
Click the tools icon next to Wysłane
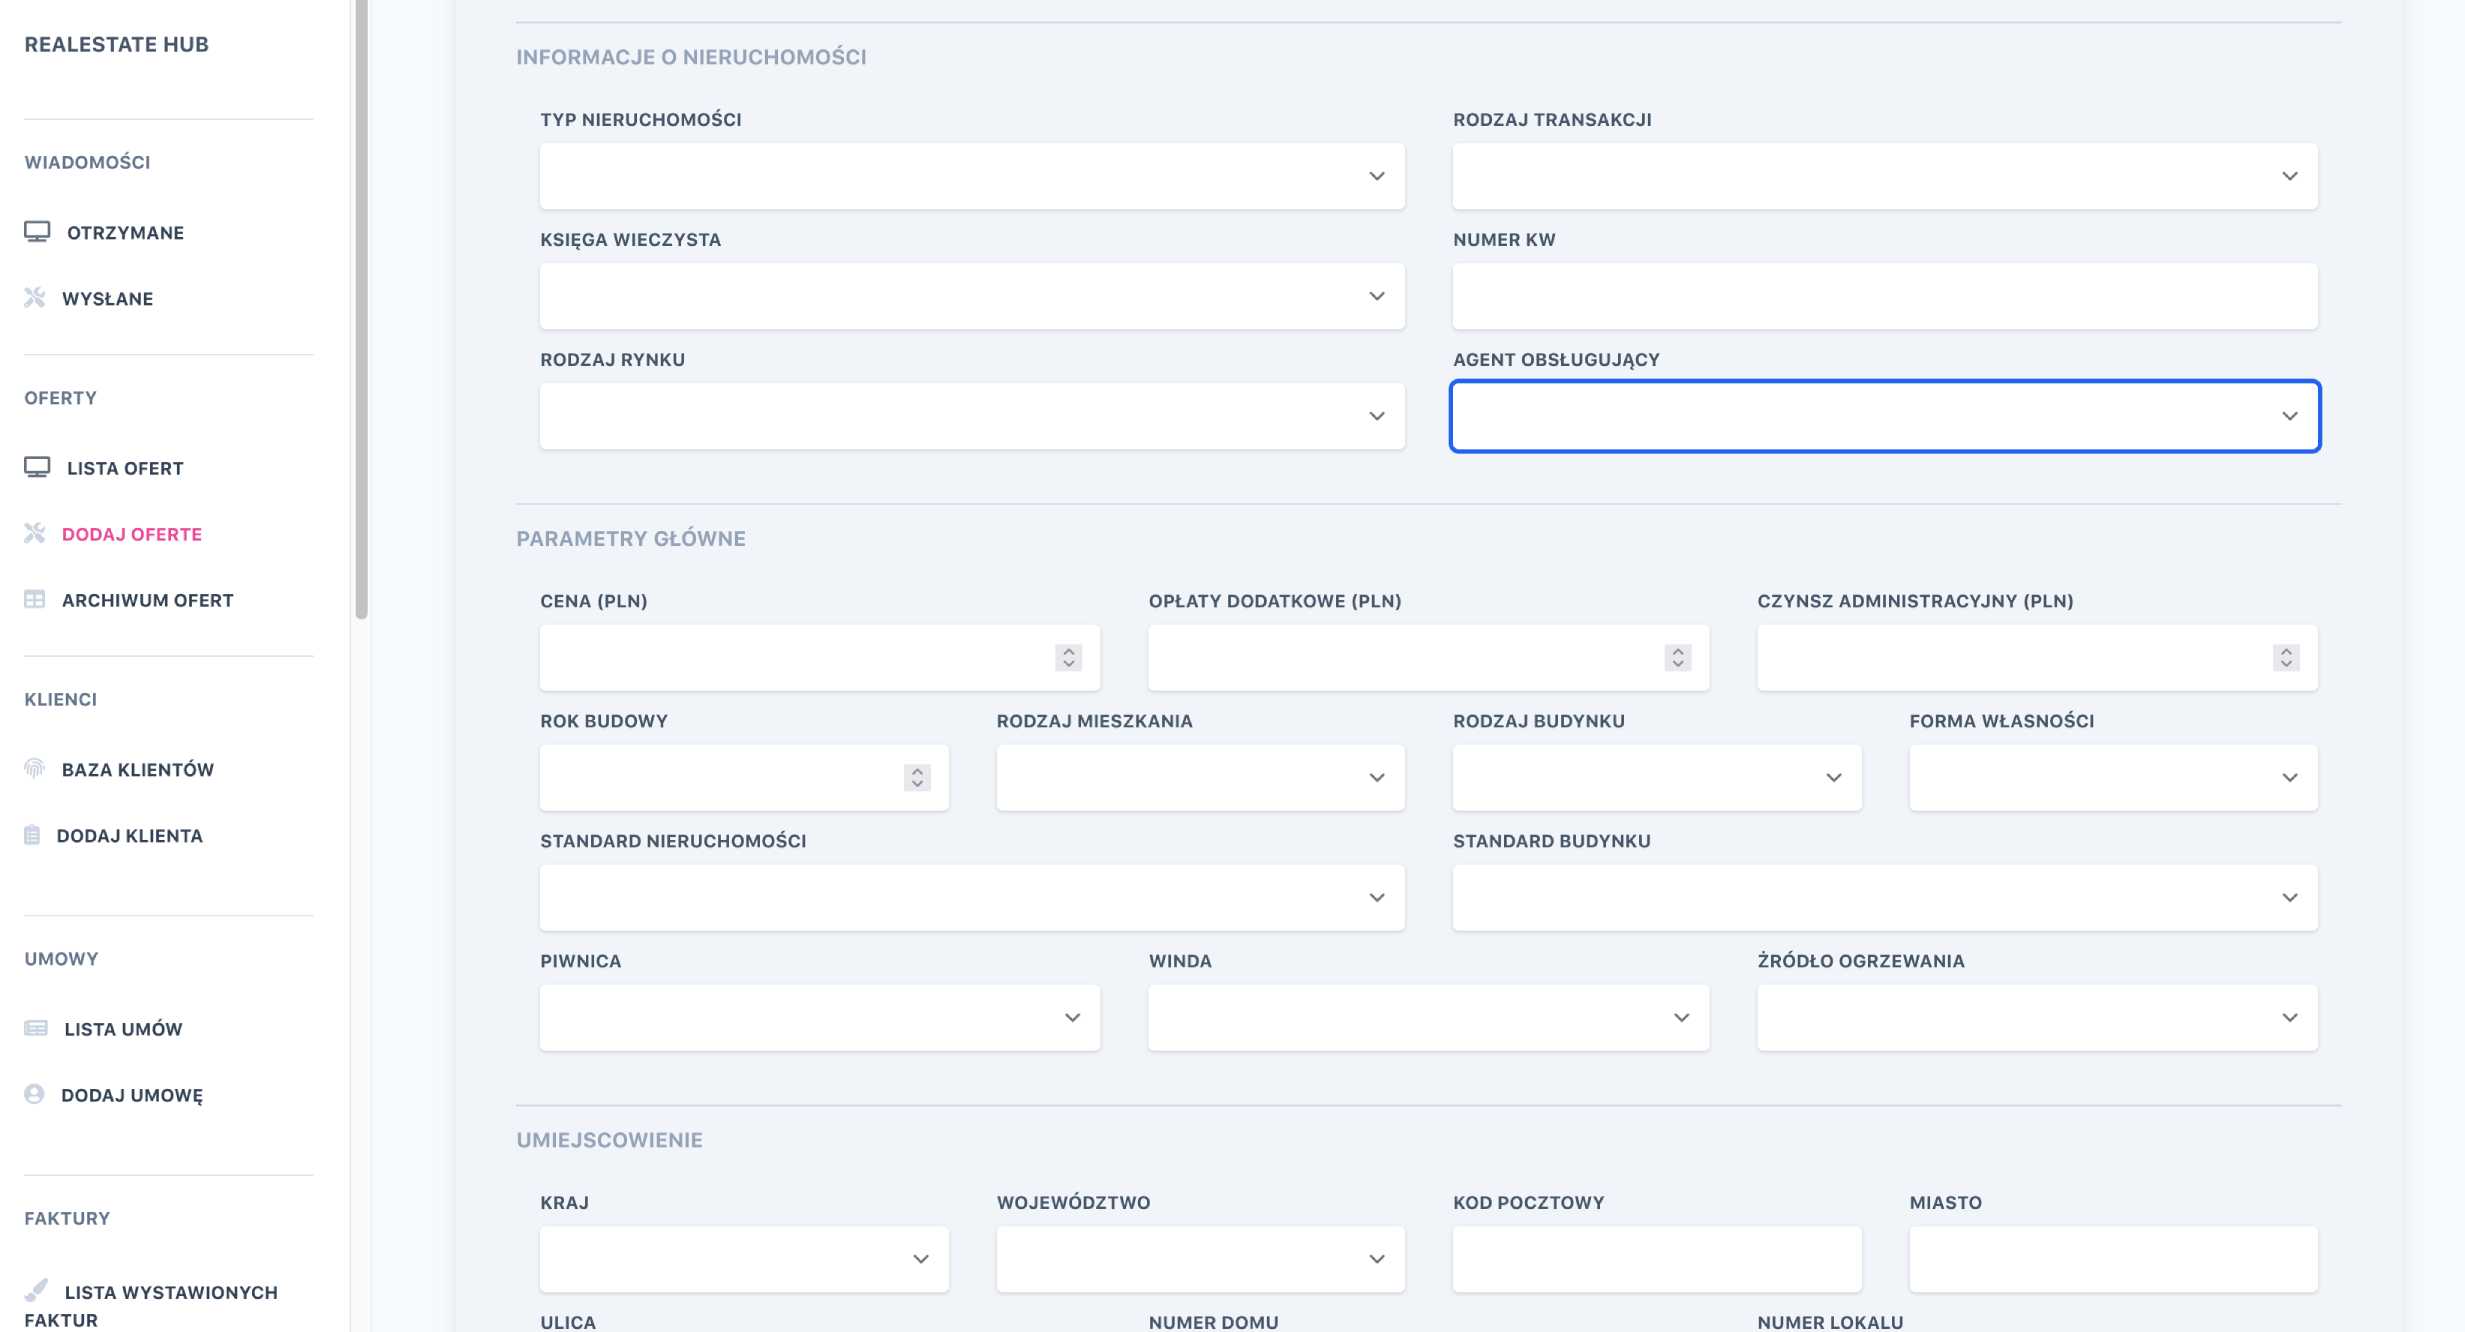point(35,298)
